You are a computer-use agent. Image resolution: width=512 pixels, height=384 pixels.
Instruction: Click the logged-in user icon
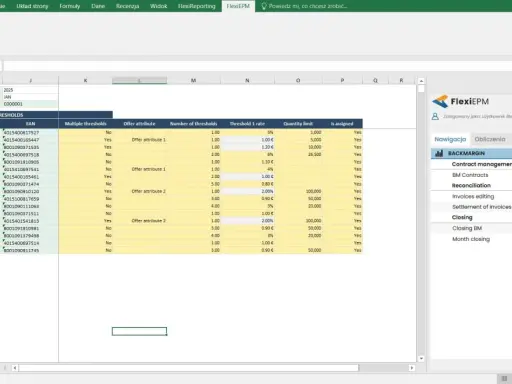[435, 117]
